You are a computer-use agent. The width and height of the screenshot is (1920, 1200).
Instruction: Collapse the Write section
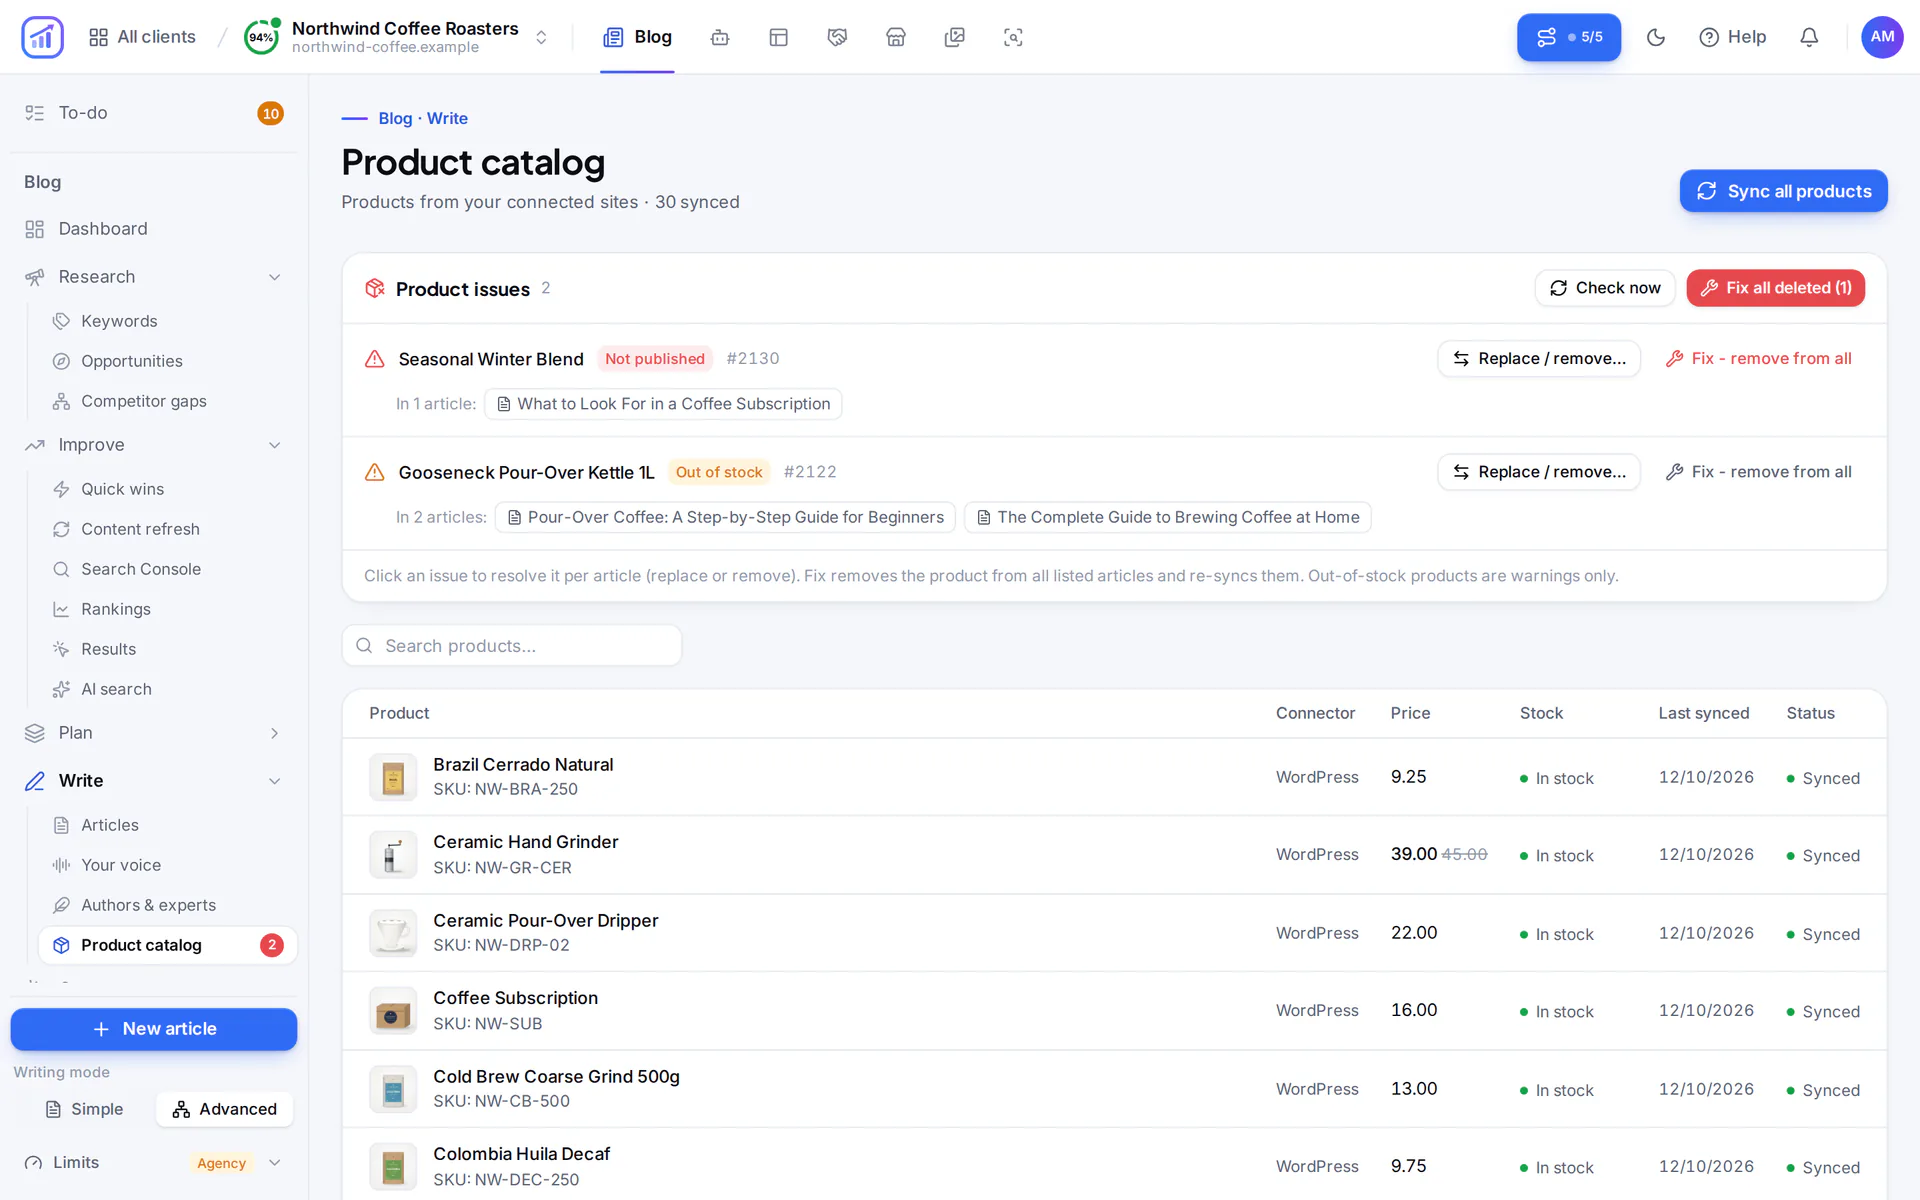pos(274,781)
